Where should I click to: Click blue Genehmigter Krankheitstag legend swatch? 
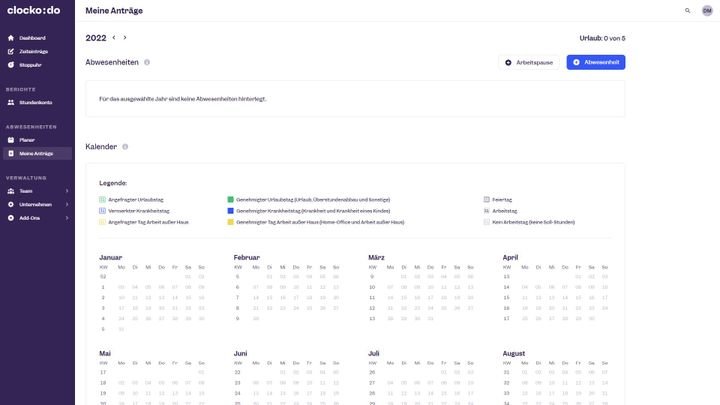tap(231, 211)
